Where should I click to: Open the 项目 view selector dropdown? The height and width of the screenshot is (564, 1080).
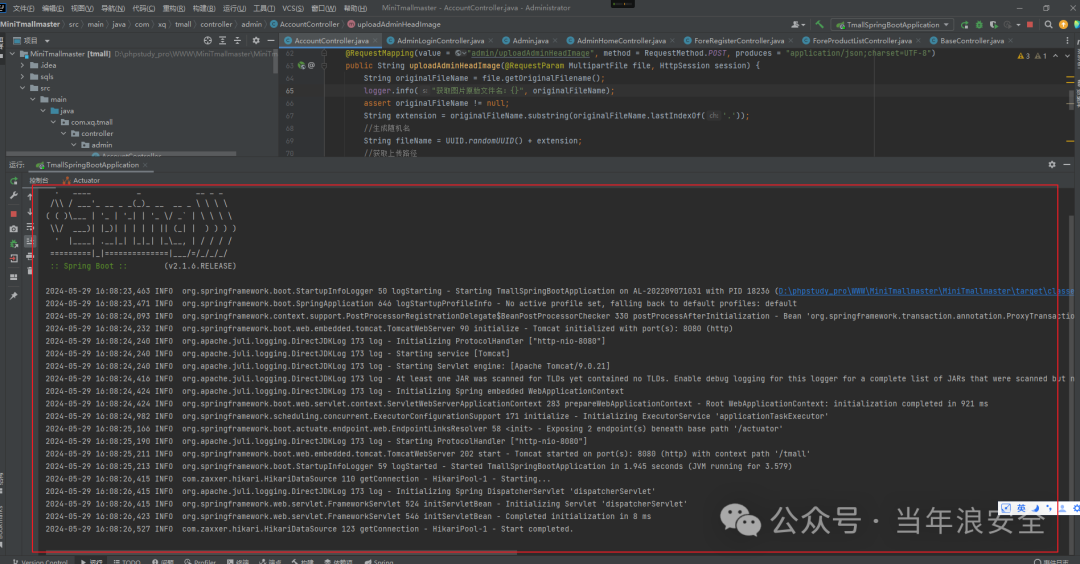point(31,41)
